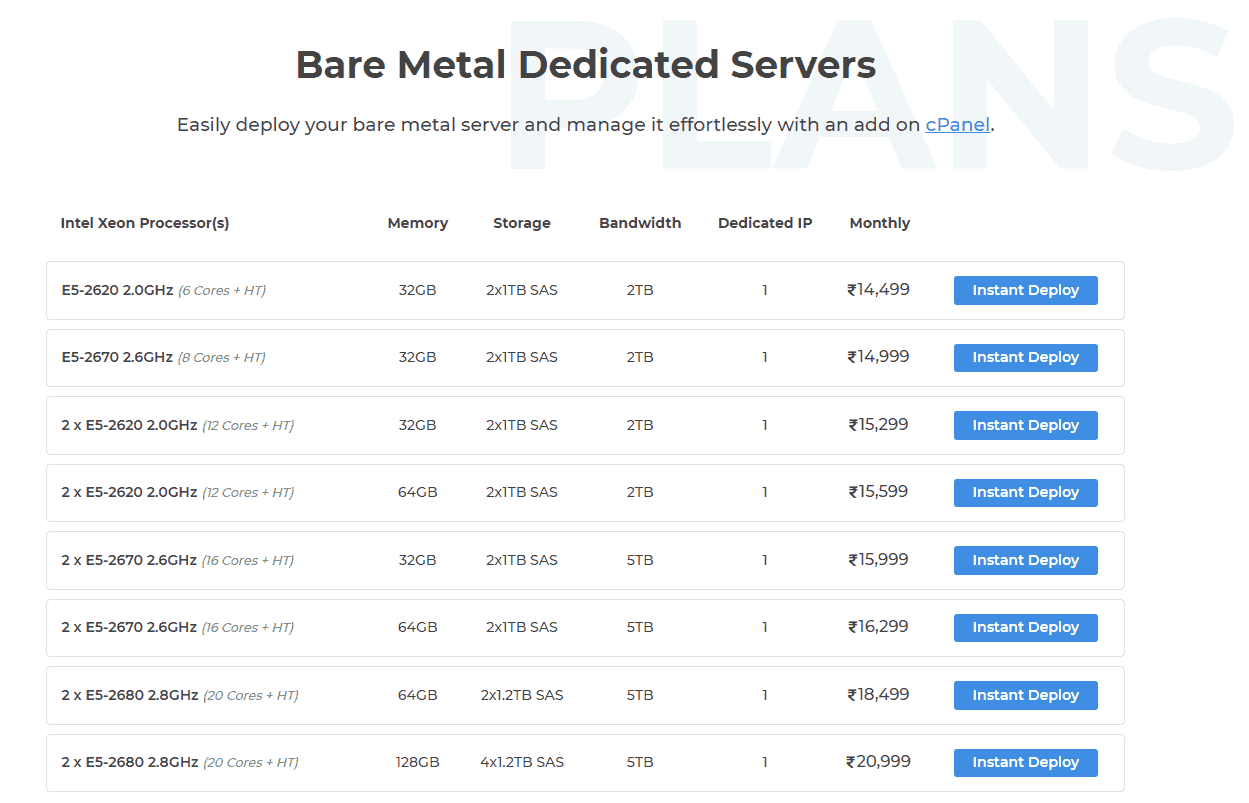Click the 5TB bandwidth in the ₹20,999 row

[x=640, y=762]
